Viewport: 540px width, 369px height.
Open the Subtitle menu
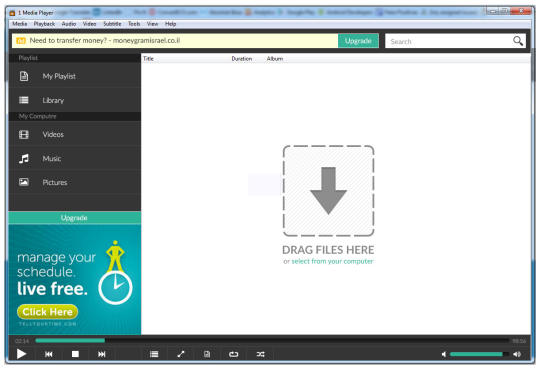pos(112,24)
